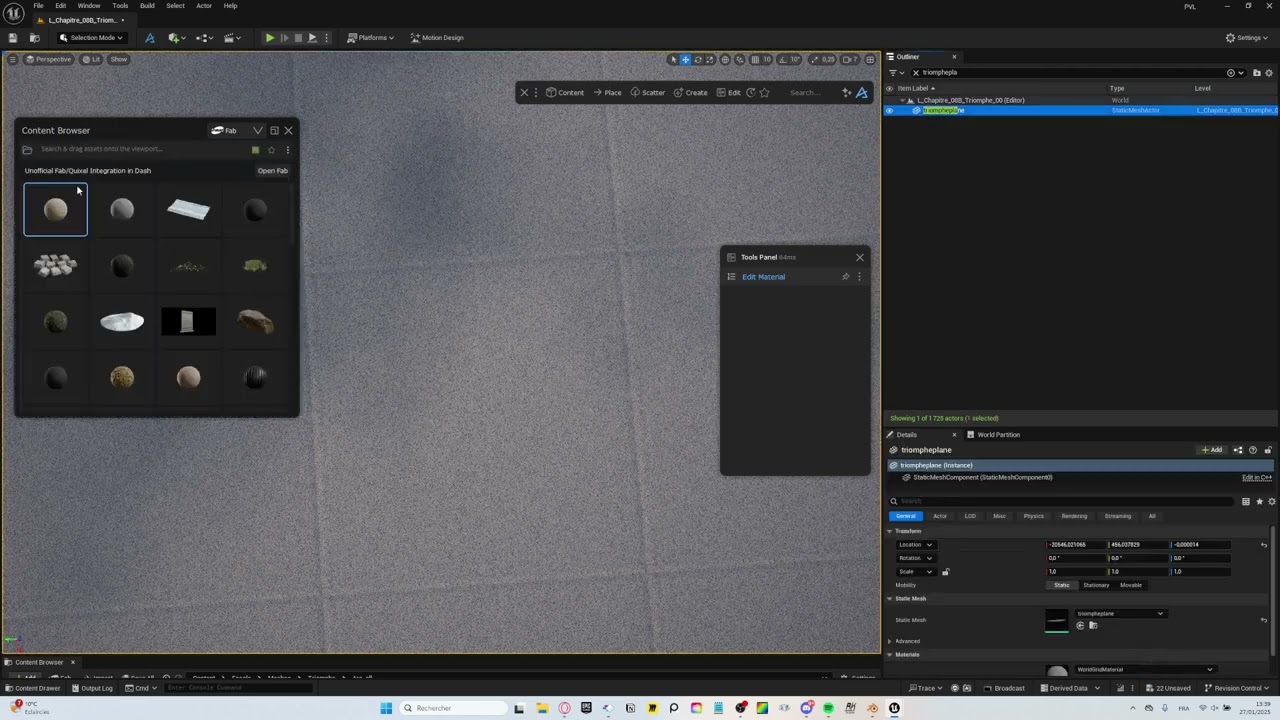Open the Motion Design mode
Screen dimensions: 1280x720
pos(436,38)
